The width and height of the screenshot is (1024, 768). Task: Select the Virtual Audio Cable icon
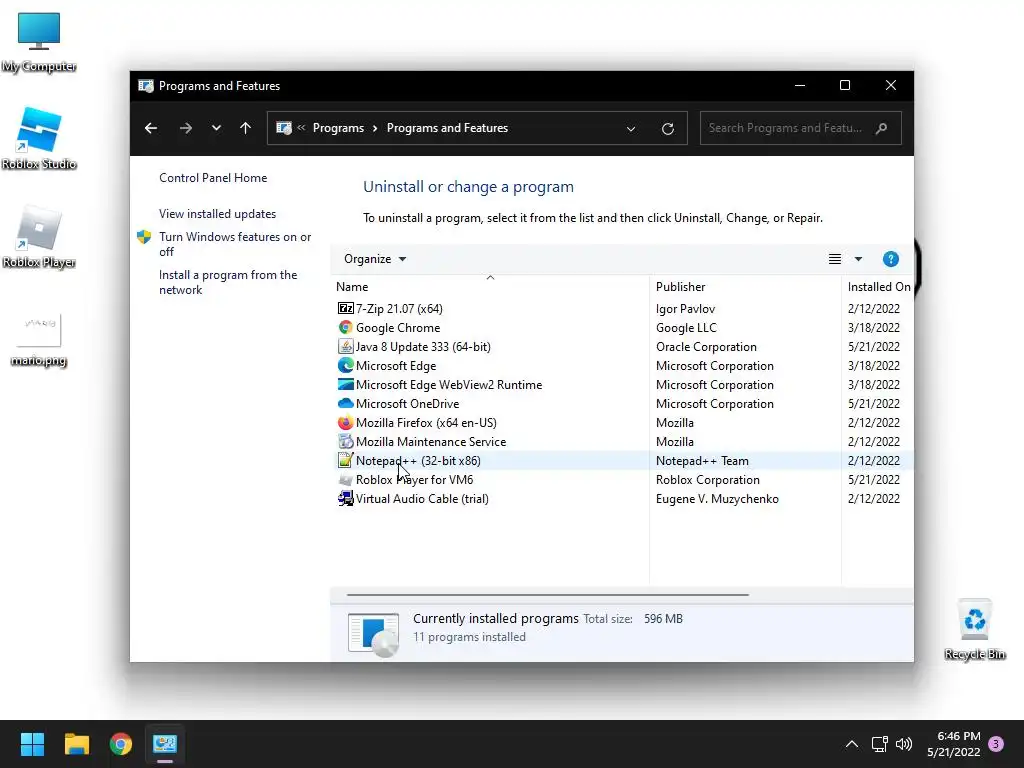point(345,498)
